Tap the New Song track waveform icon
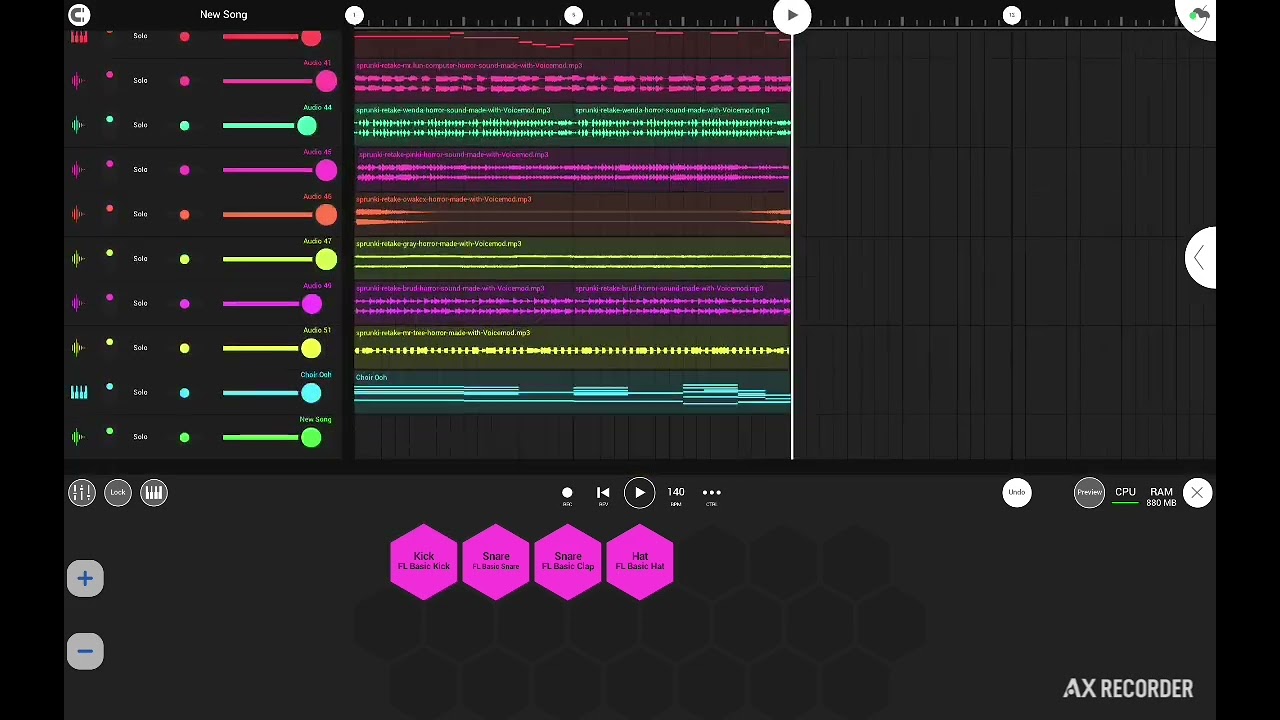Image resolution: width=1280 pixels, height=720 pixels. [79, 437]
